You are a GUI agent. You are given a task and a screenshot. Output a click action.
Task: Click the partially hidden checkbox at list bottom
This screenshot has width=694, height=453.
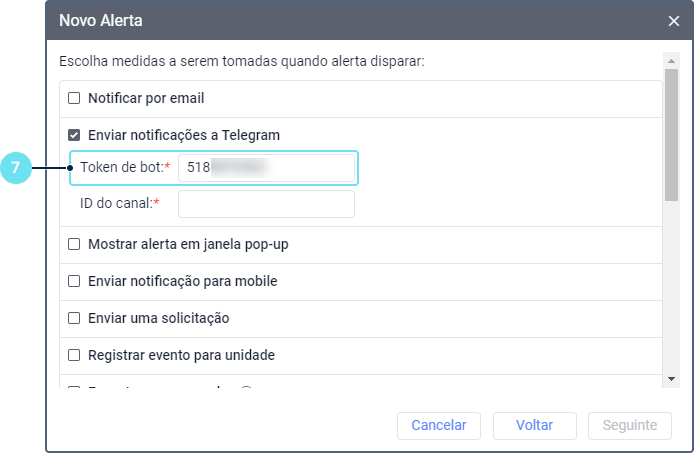click(x=74, y=387)
